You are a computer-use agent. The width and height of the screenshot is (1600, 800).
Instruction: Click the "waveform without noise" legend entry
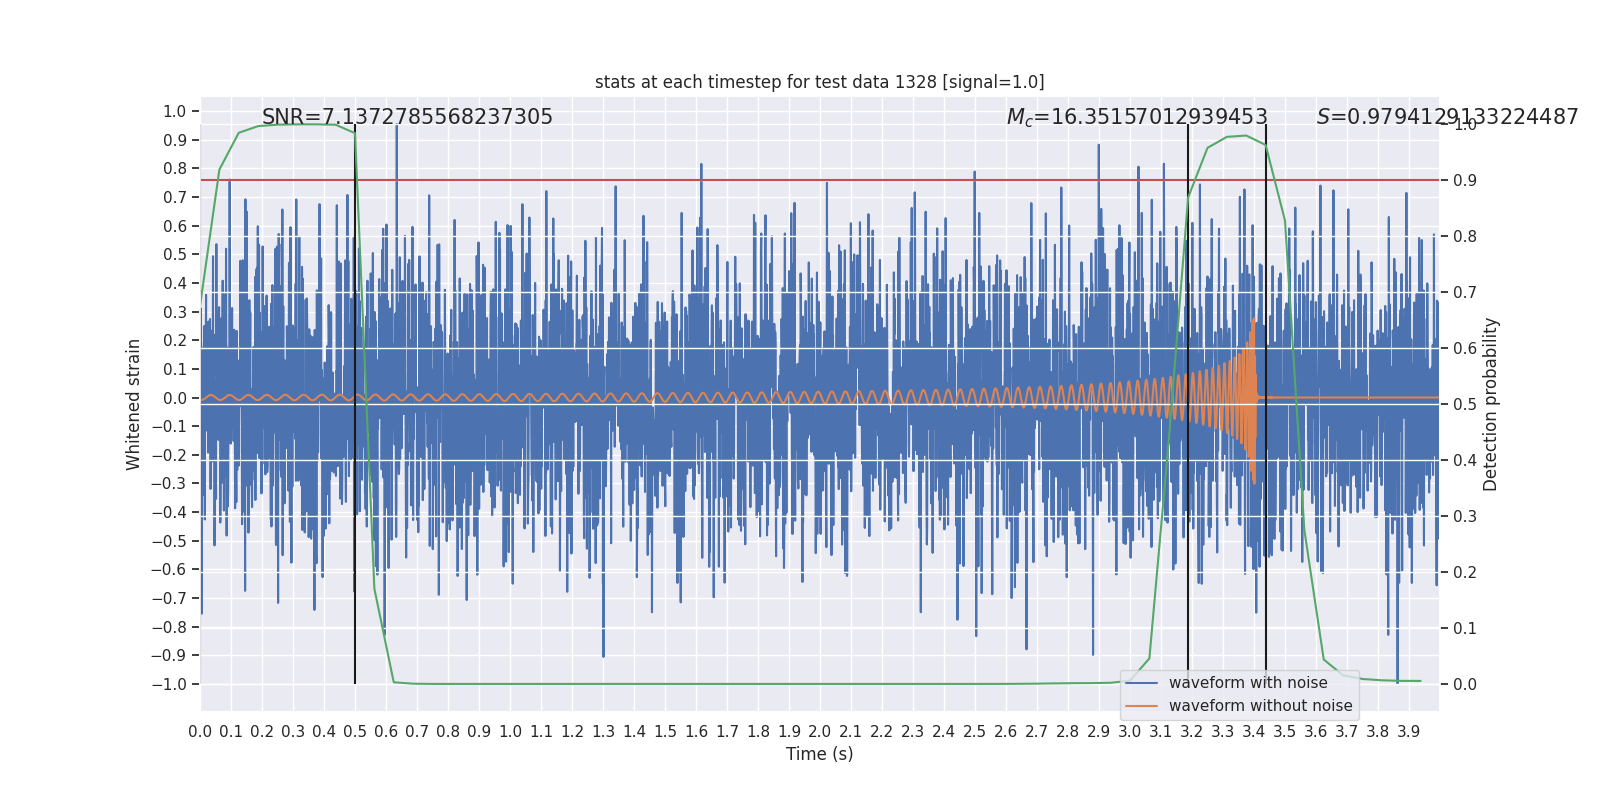click(1260, 706)
